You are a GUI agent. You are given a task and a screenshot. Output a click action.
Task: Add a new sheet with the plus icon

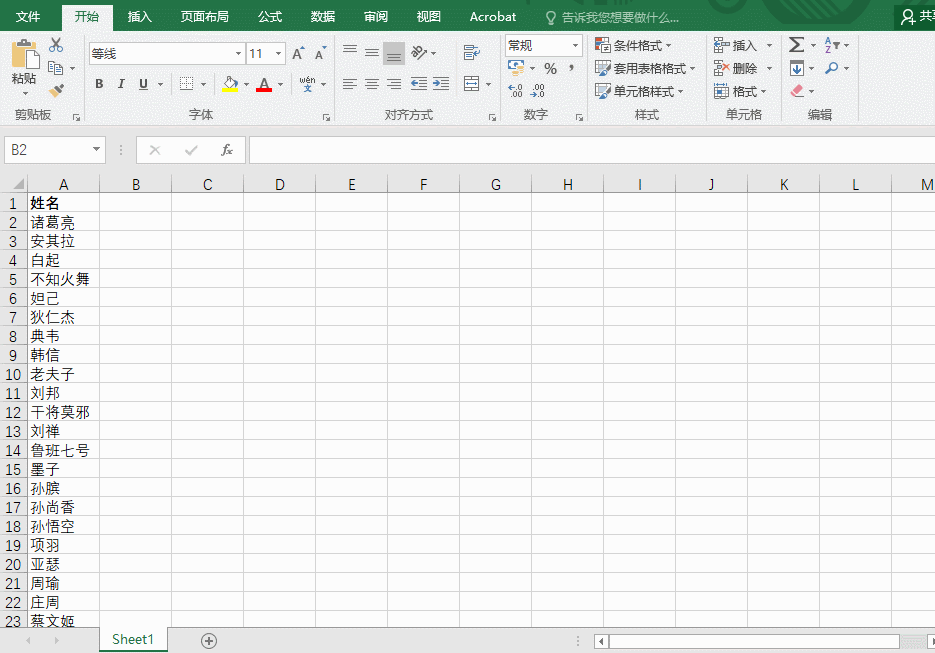pos(209,640)
